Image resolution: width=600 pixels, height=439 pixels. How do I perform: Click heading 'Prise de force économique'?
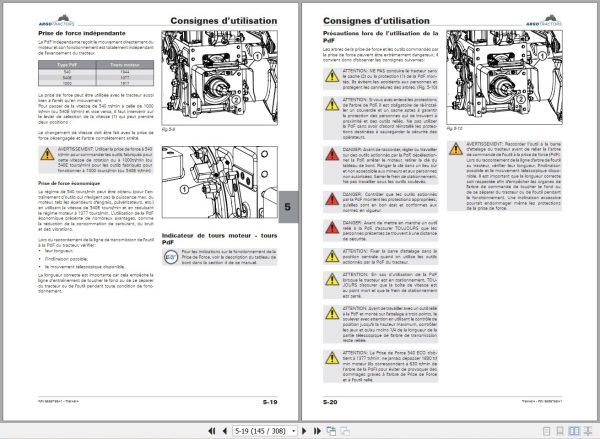point(69,183)
